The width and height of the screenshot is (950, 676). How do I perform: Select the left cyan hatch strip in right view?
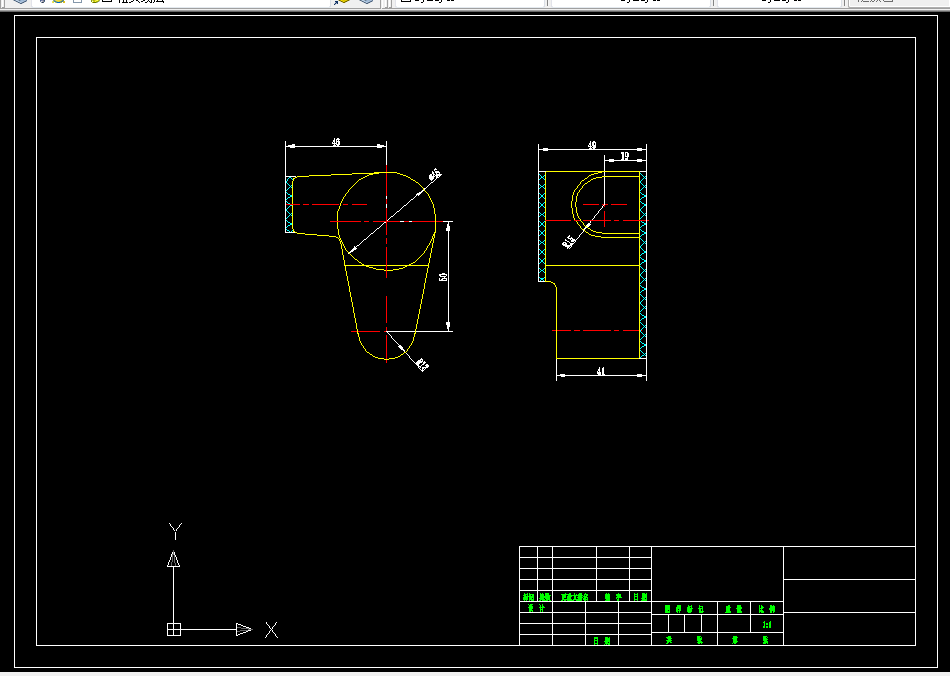(x=542, y=227)
